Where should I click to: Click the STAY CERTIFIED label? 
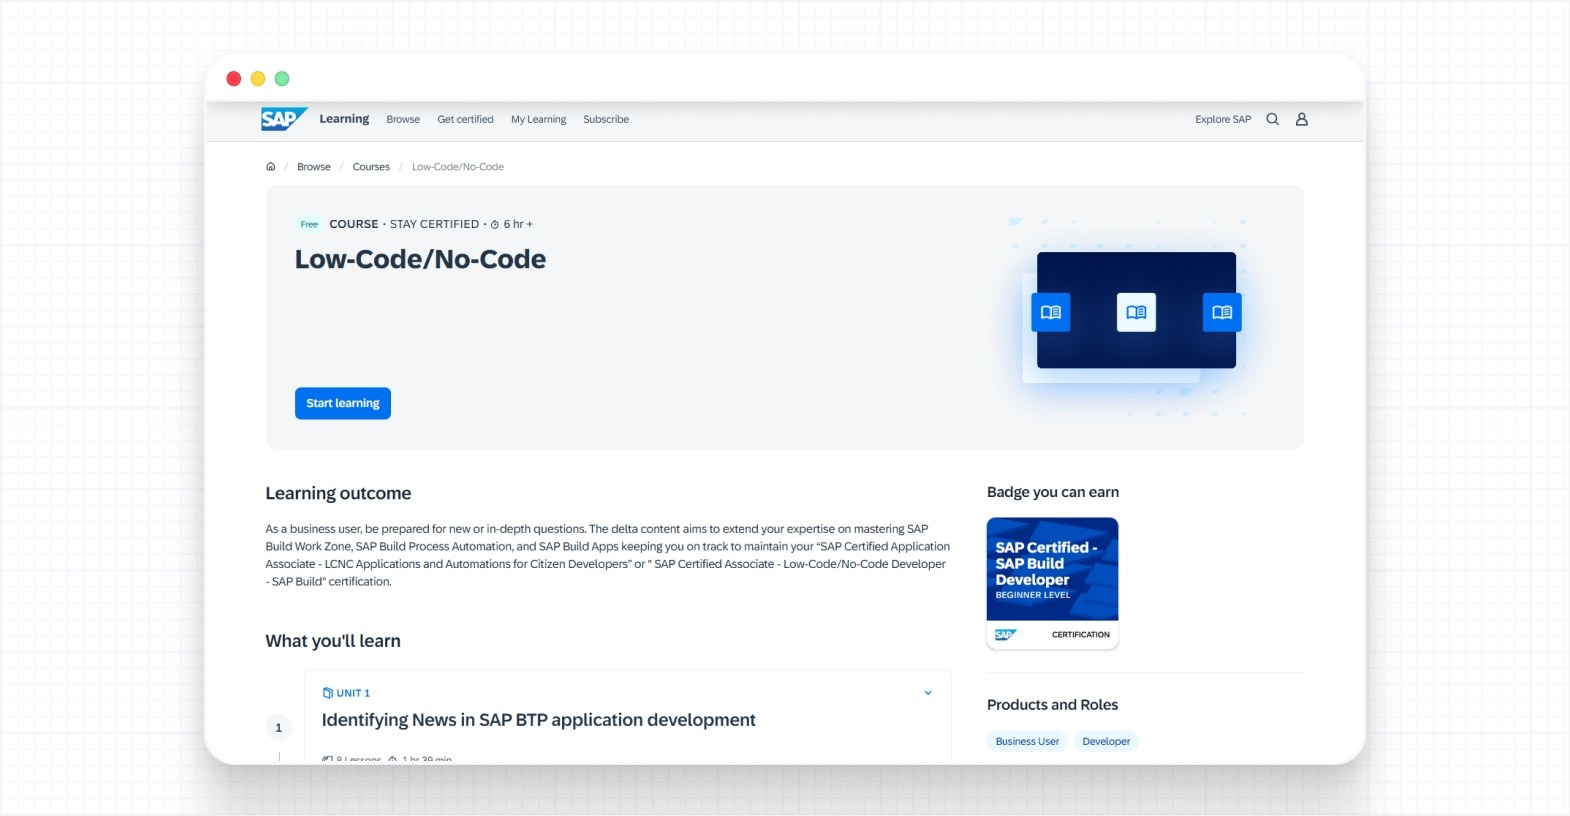tap(434, 224)
